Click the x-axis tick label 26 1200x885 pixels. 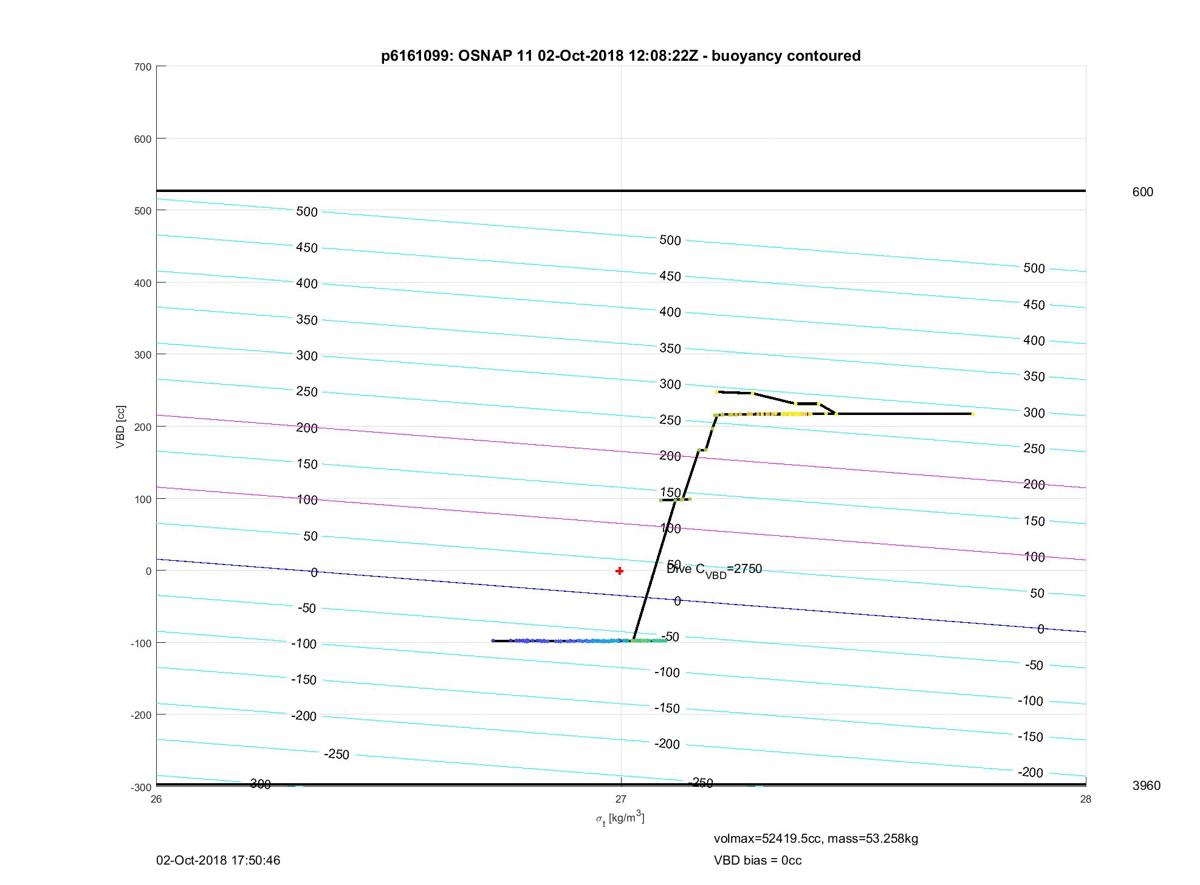tap(156, 799)
